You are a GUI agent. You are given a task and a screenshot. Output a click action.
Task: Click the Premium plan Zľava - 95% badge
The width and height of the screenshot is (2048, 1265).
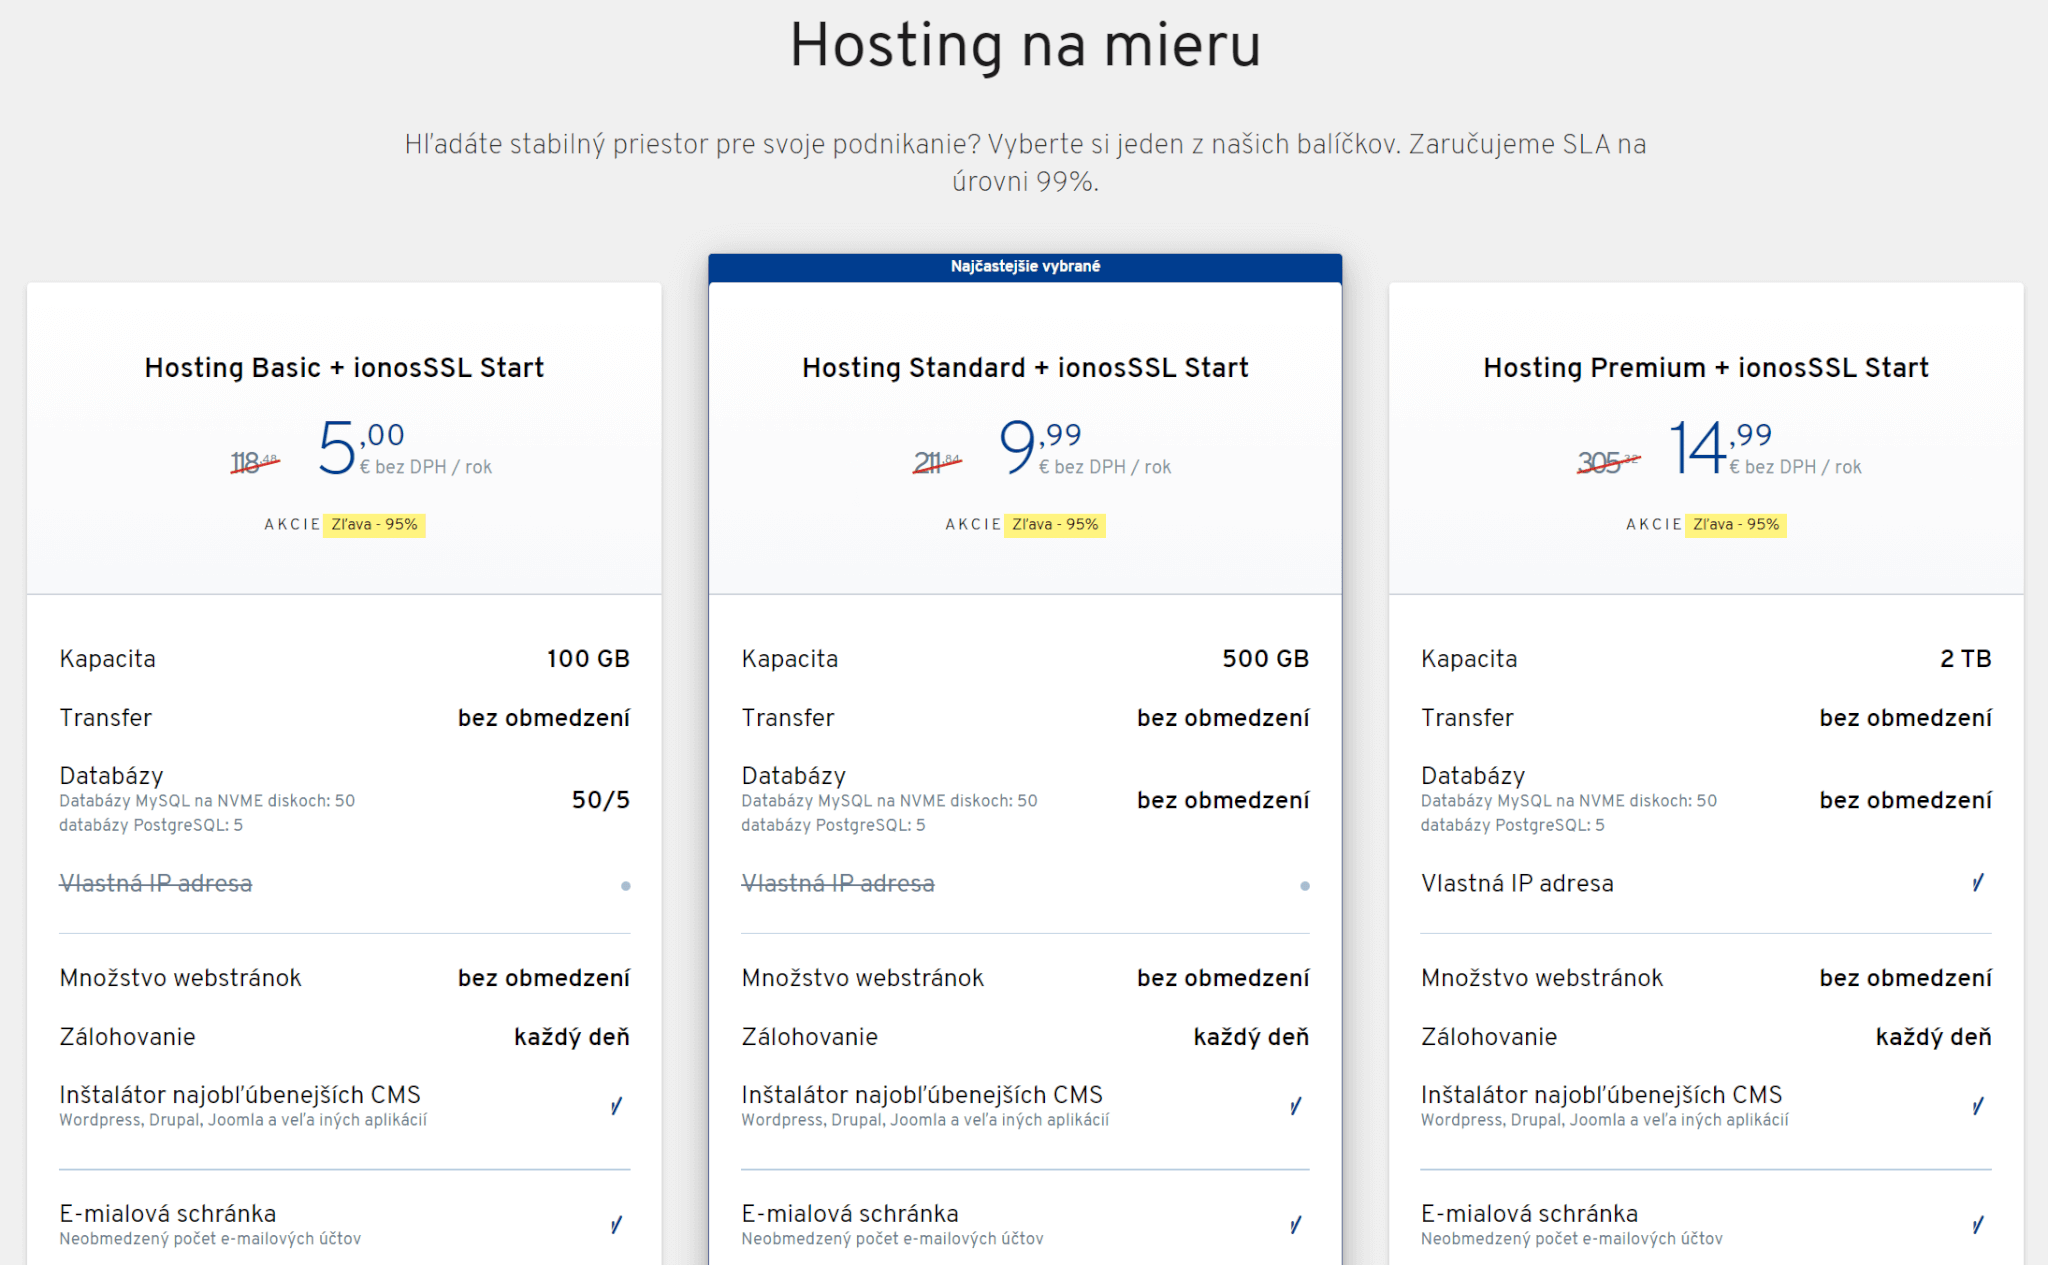pyautogui.click(x=1736, y=525)
